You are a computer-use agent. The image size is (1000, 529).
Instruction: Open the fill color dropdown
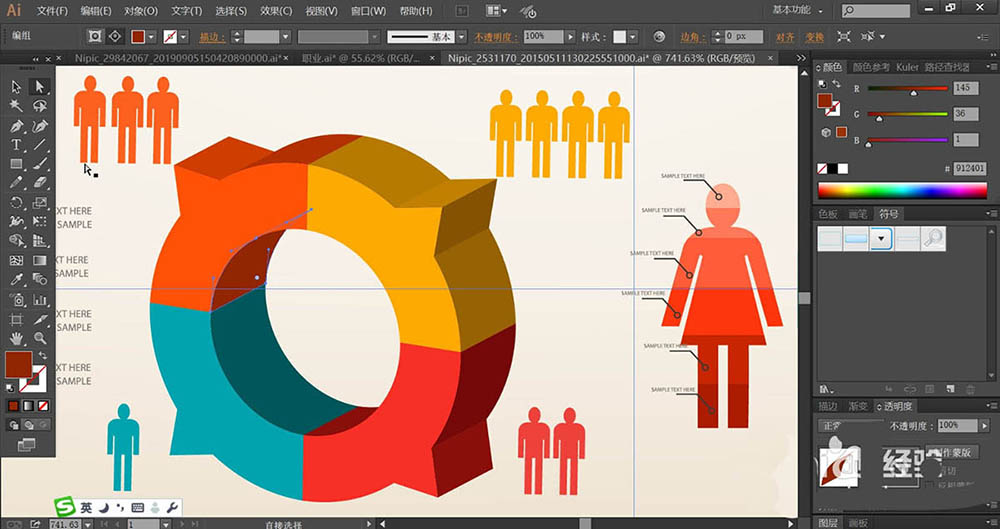(151, 36)
